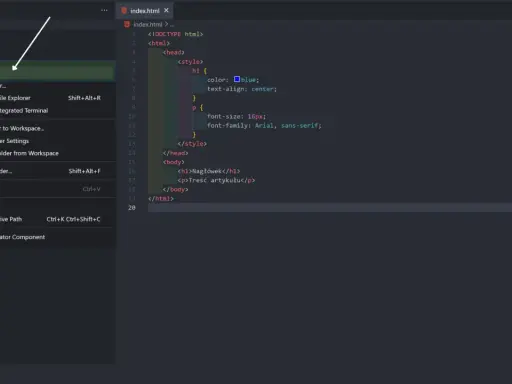Click the opening <body> tag line
This screenshot has height=384, width=512.
(173, 162)
